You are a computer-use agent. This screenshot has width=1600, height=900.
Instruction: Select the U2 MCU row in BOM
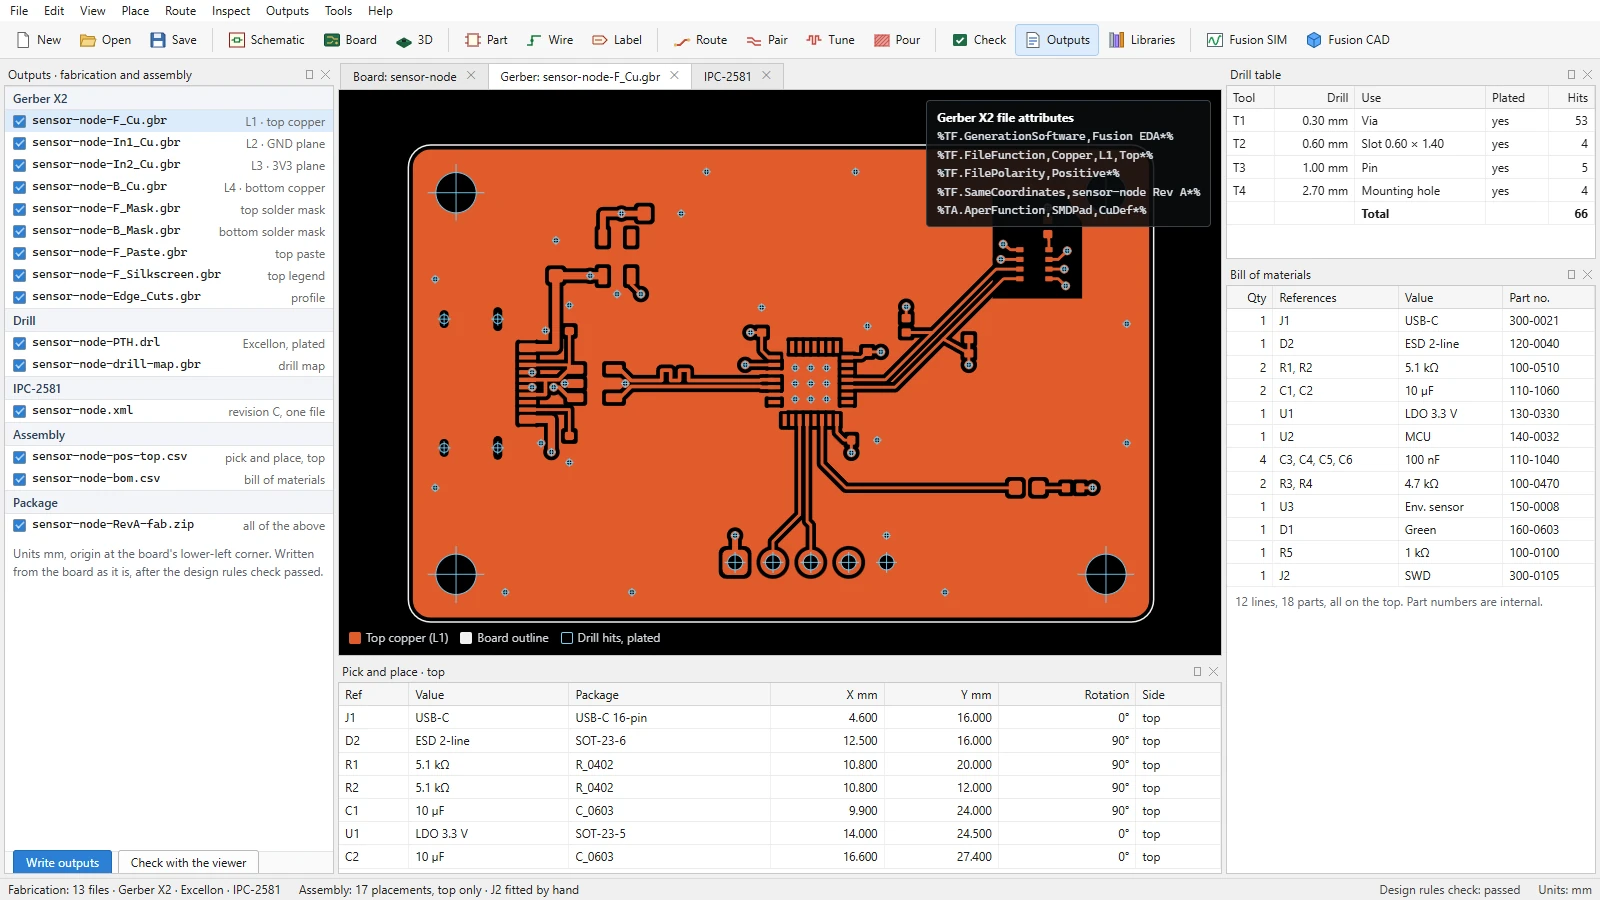[1410, 437]
